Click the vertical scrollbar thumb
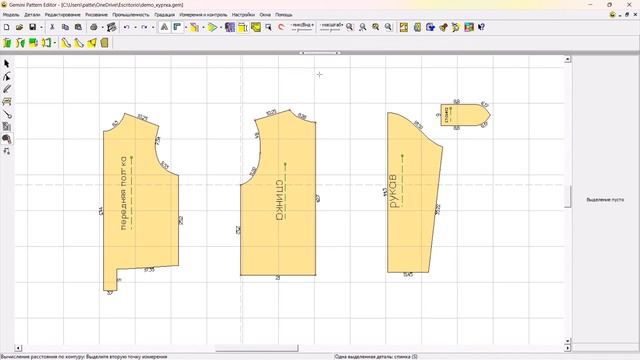This screenshot has height=360, width=640. [567, 197]
